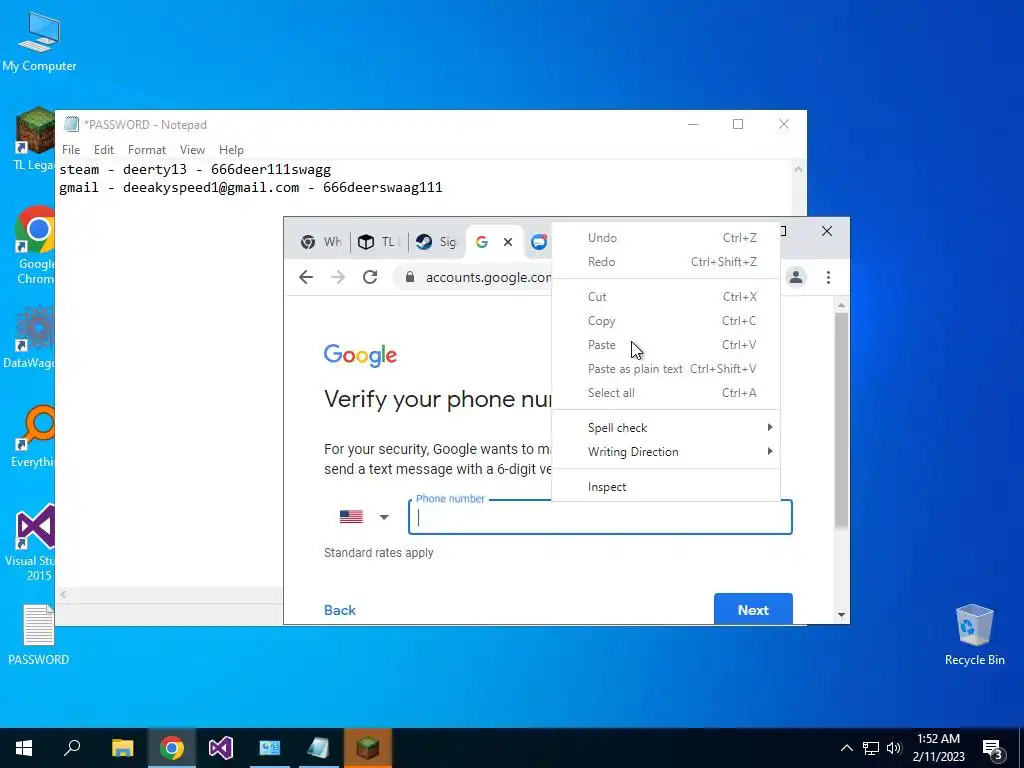Open Notepad Help menu
Viewport: 1024px width, 768px height.
click(x=231, y=150)
